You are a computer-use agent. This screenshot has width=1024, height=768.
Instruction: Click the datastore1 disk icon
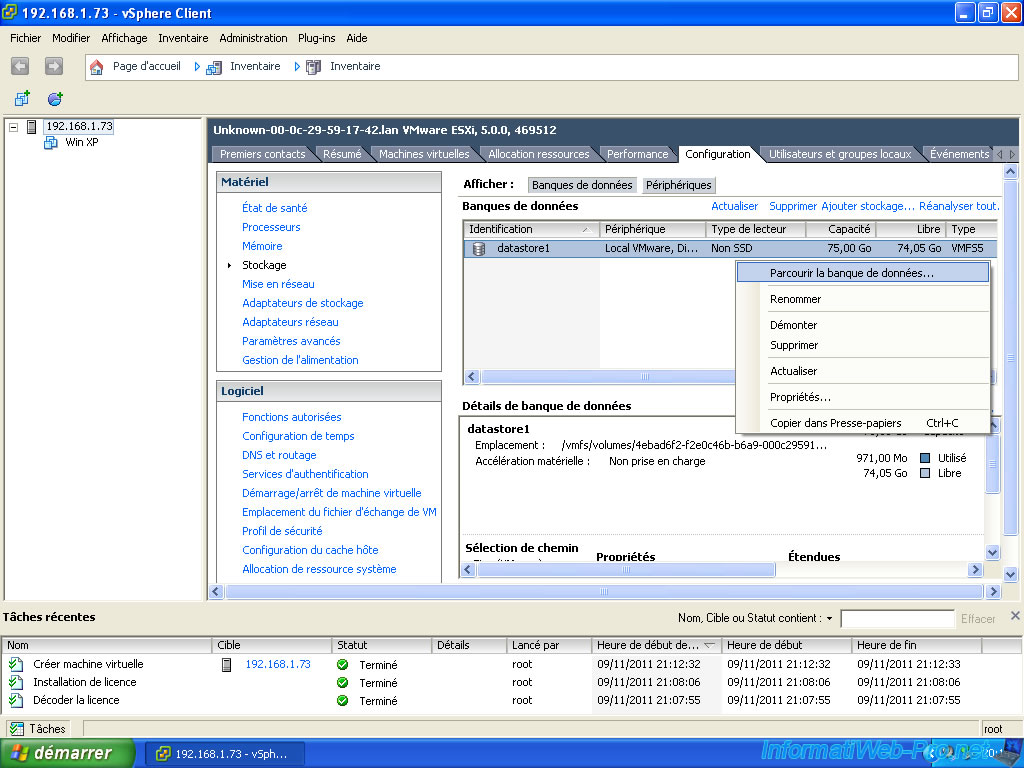pos(479,249)
